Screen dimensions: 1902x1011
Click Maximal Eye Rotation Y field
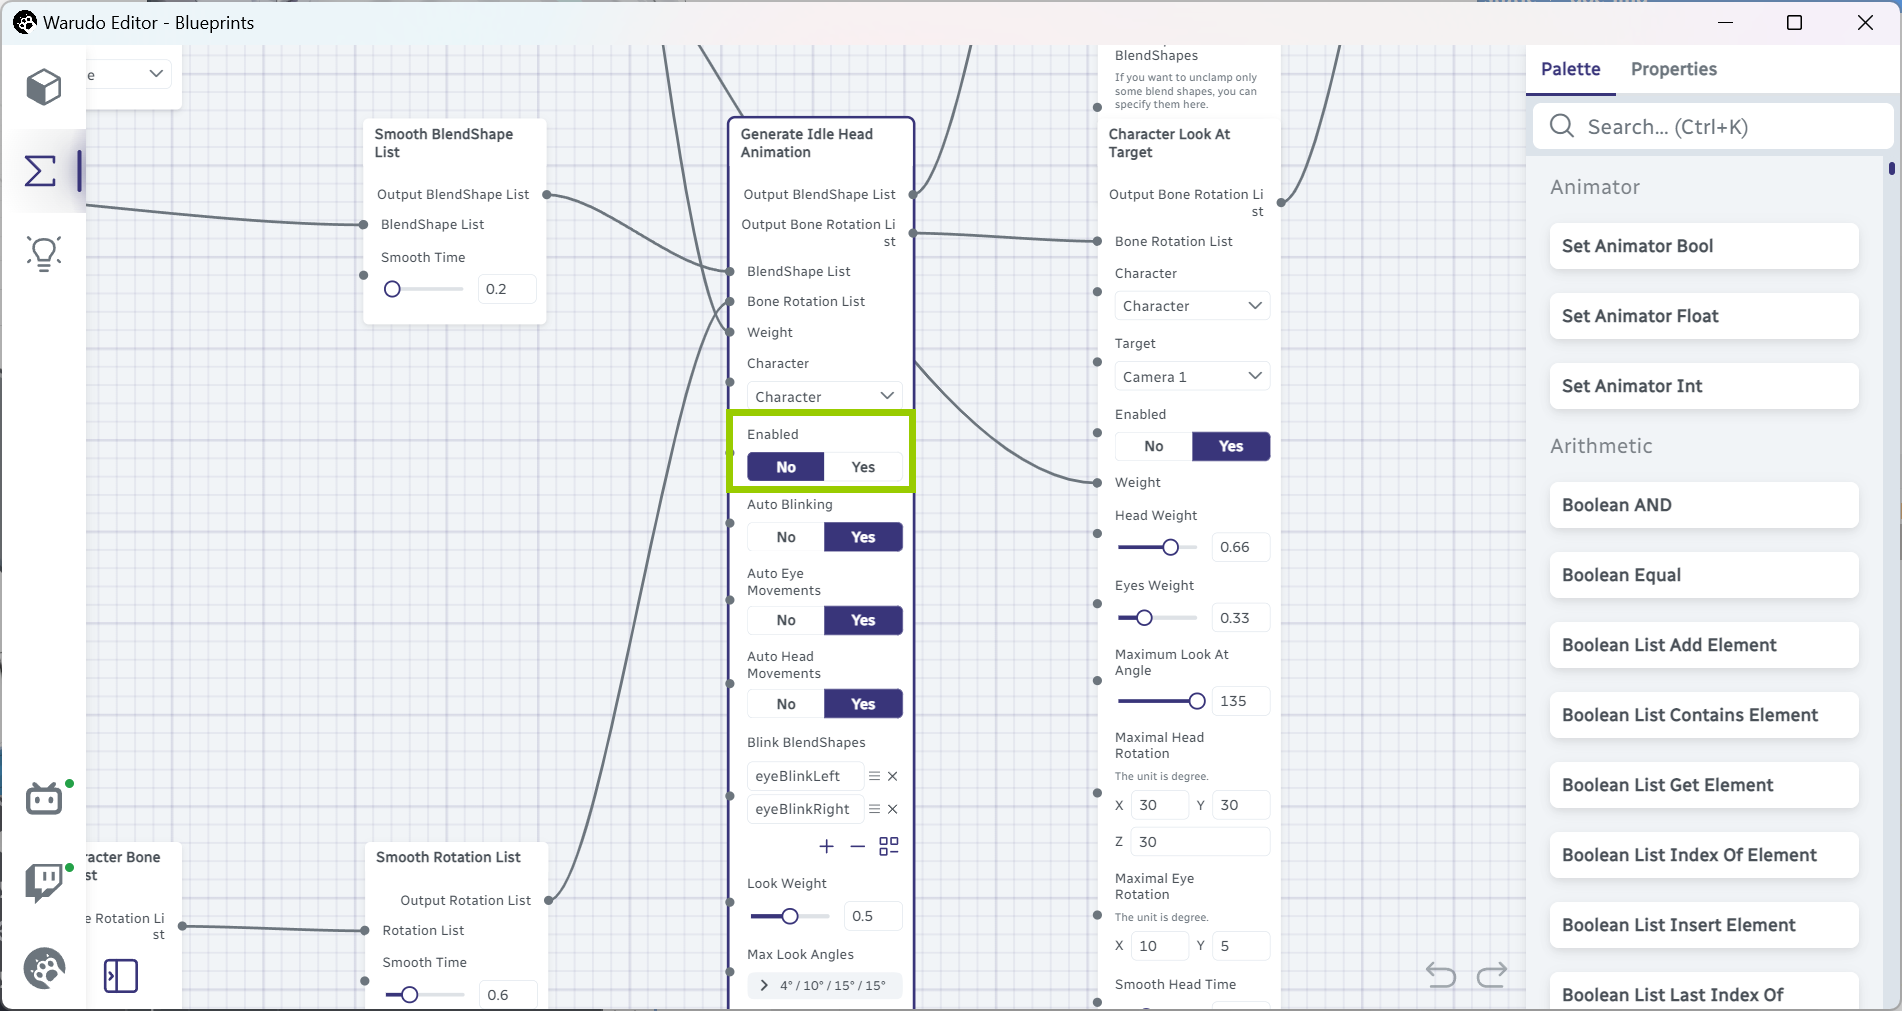click(x=1241, y=946)
